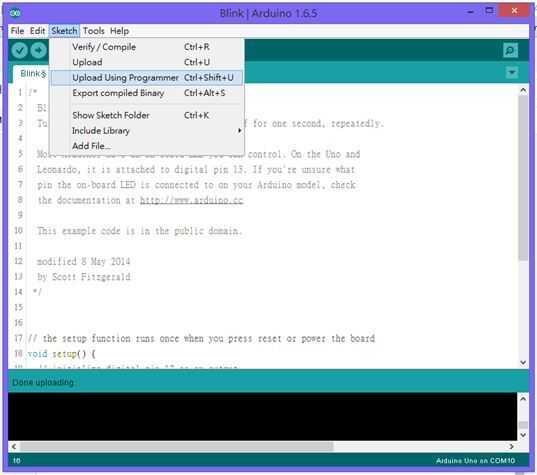Open the File menu

[17, 31]
